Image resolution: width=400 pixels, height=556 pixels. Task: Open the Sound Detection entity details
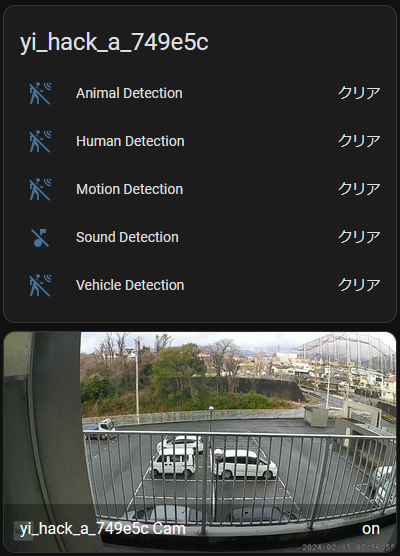[x=127, y=237]
